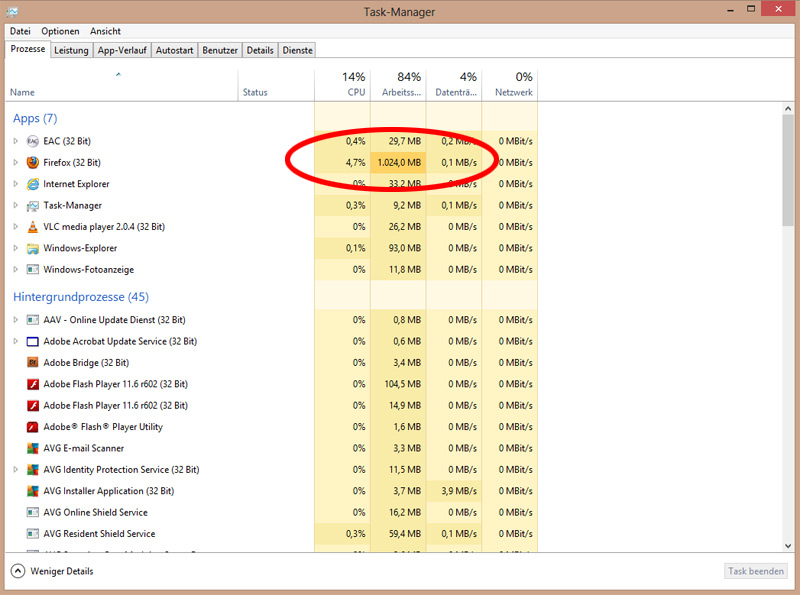The width and height of the screenshot is (800, 595).
Task: Click the EAC application icon
Action: point(33,141)
